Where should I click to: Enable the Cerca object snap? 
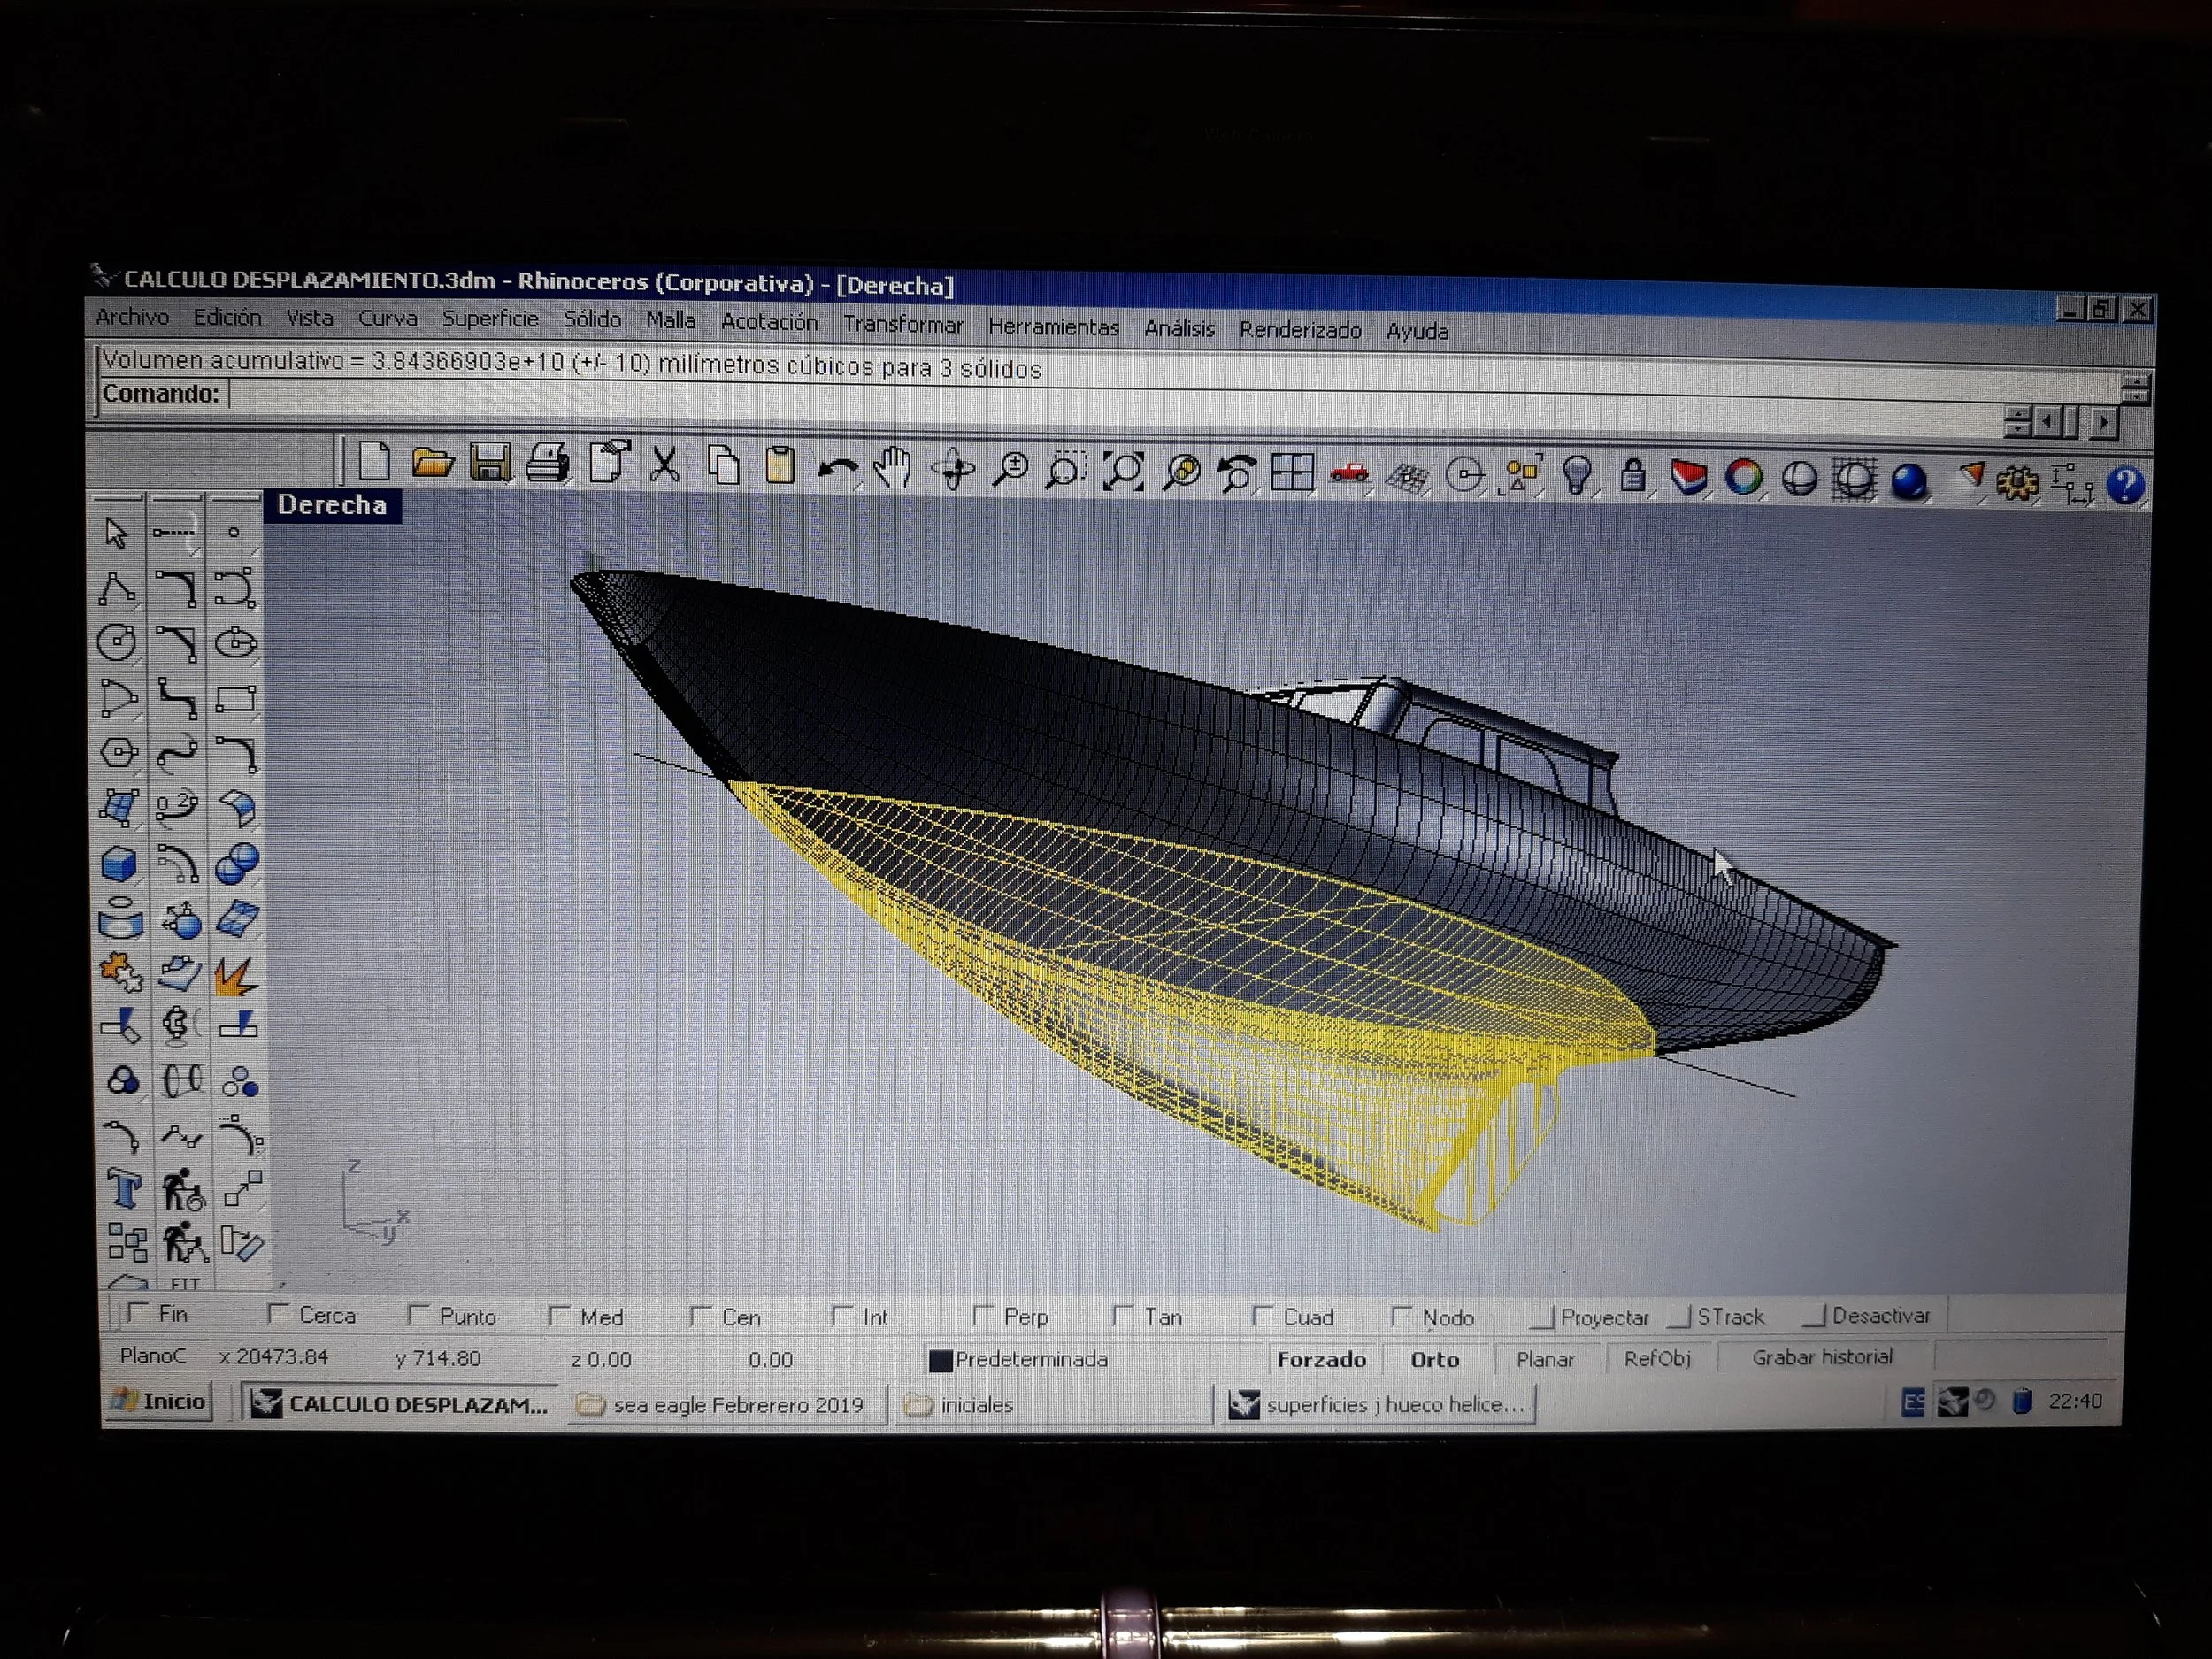(279, 1313)
